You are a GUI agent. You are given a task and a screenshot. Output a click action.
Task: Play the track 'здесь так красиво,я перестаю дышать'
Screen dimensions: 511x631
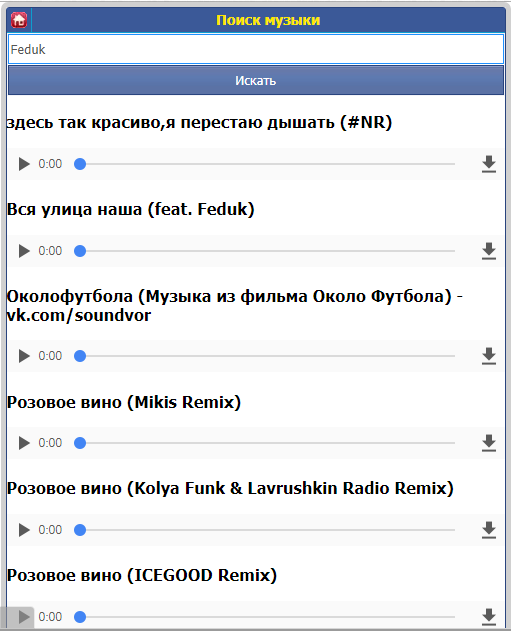(x=24, y=164)
